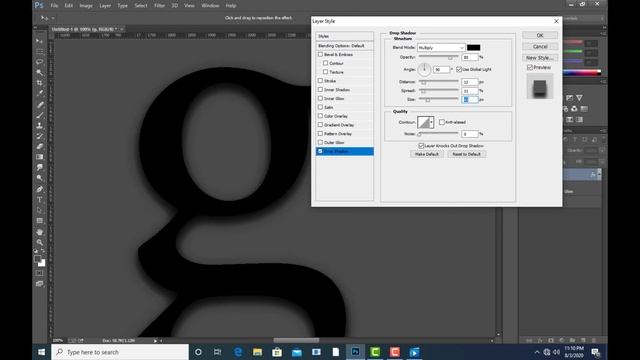Open the Window menu
Image resolution: width=640 pixels, height=360 pixels.
pos(210,6)
